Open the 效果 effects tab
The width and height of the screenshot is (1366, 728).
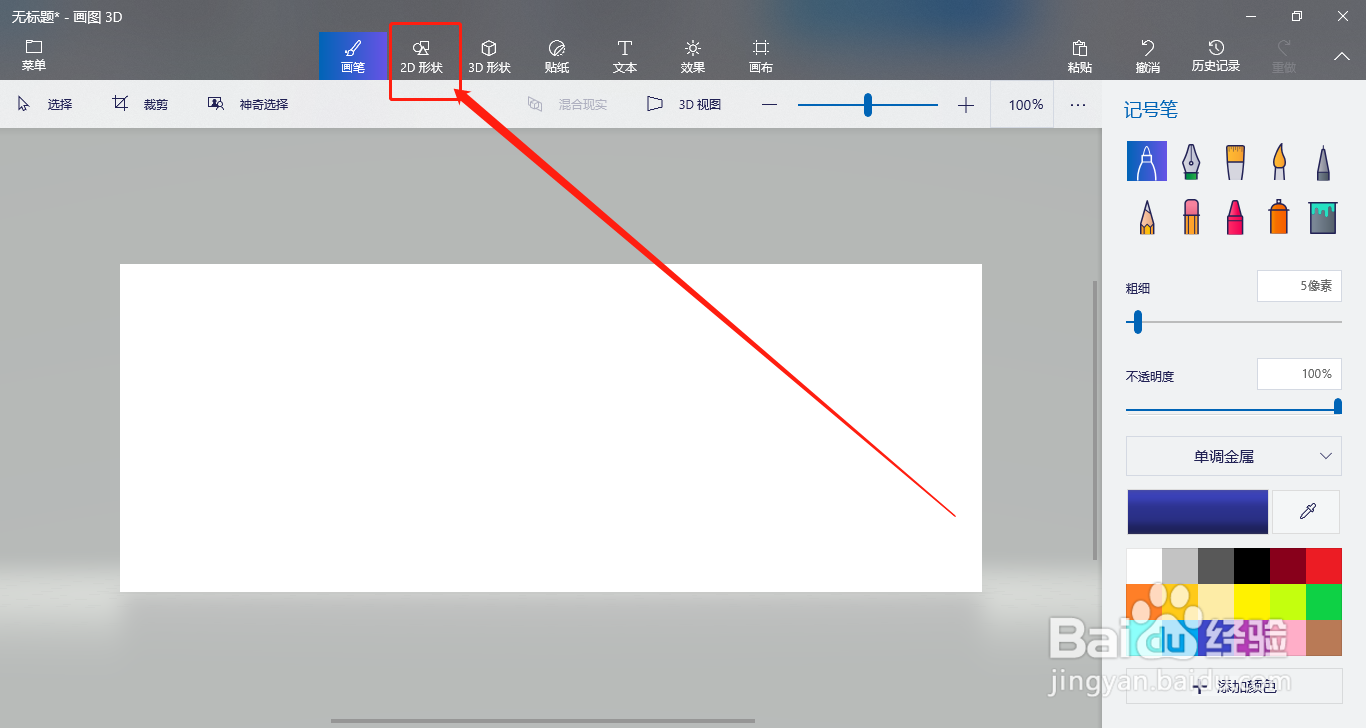click(693, 56)
